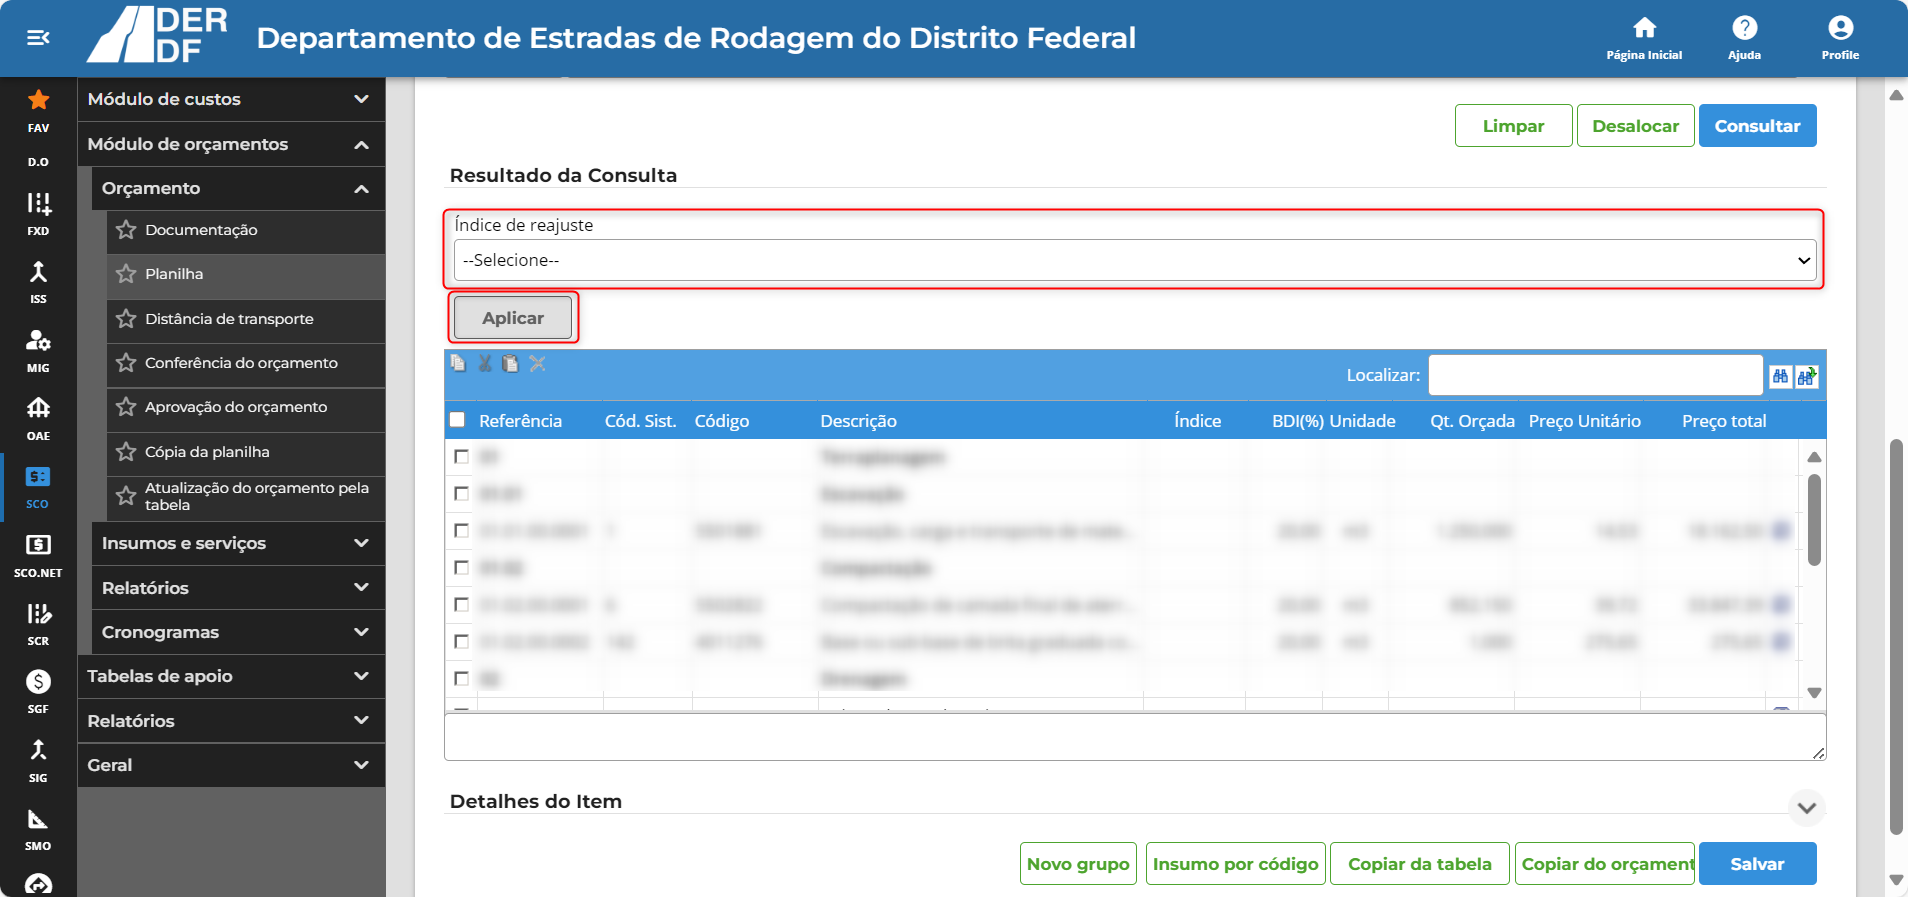Open the Documentação menu item
1908x897 pixels.
point(246,230)
